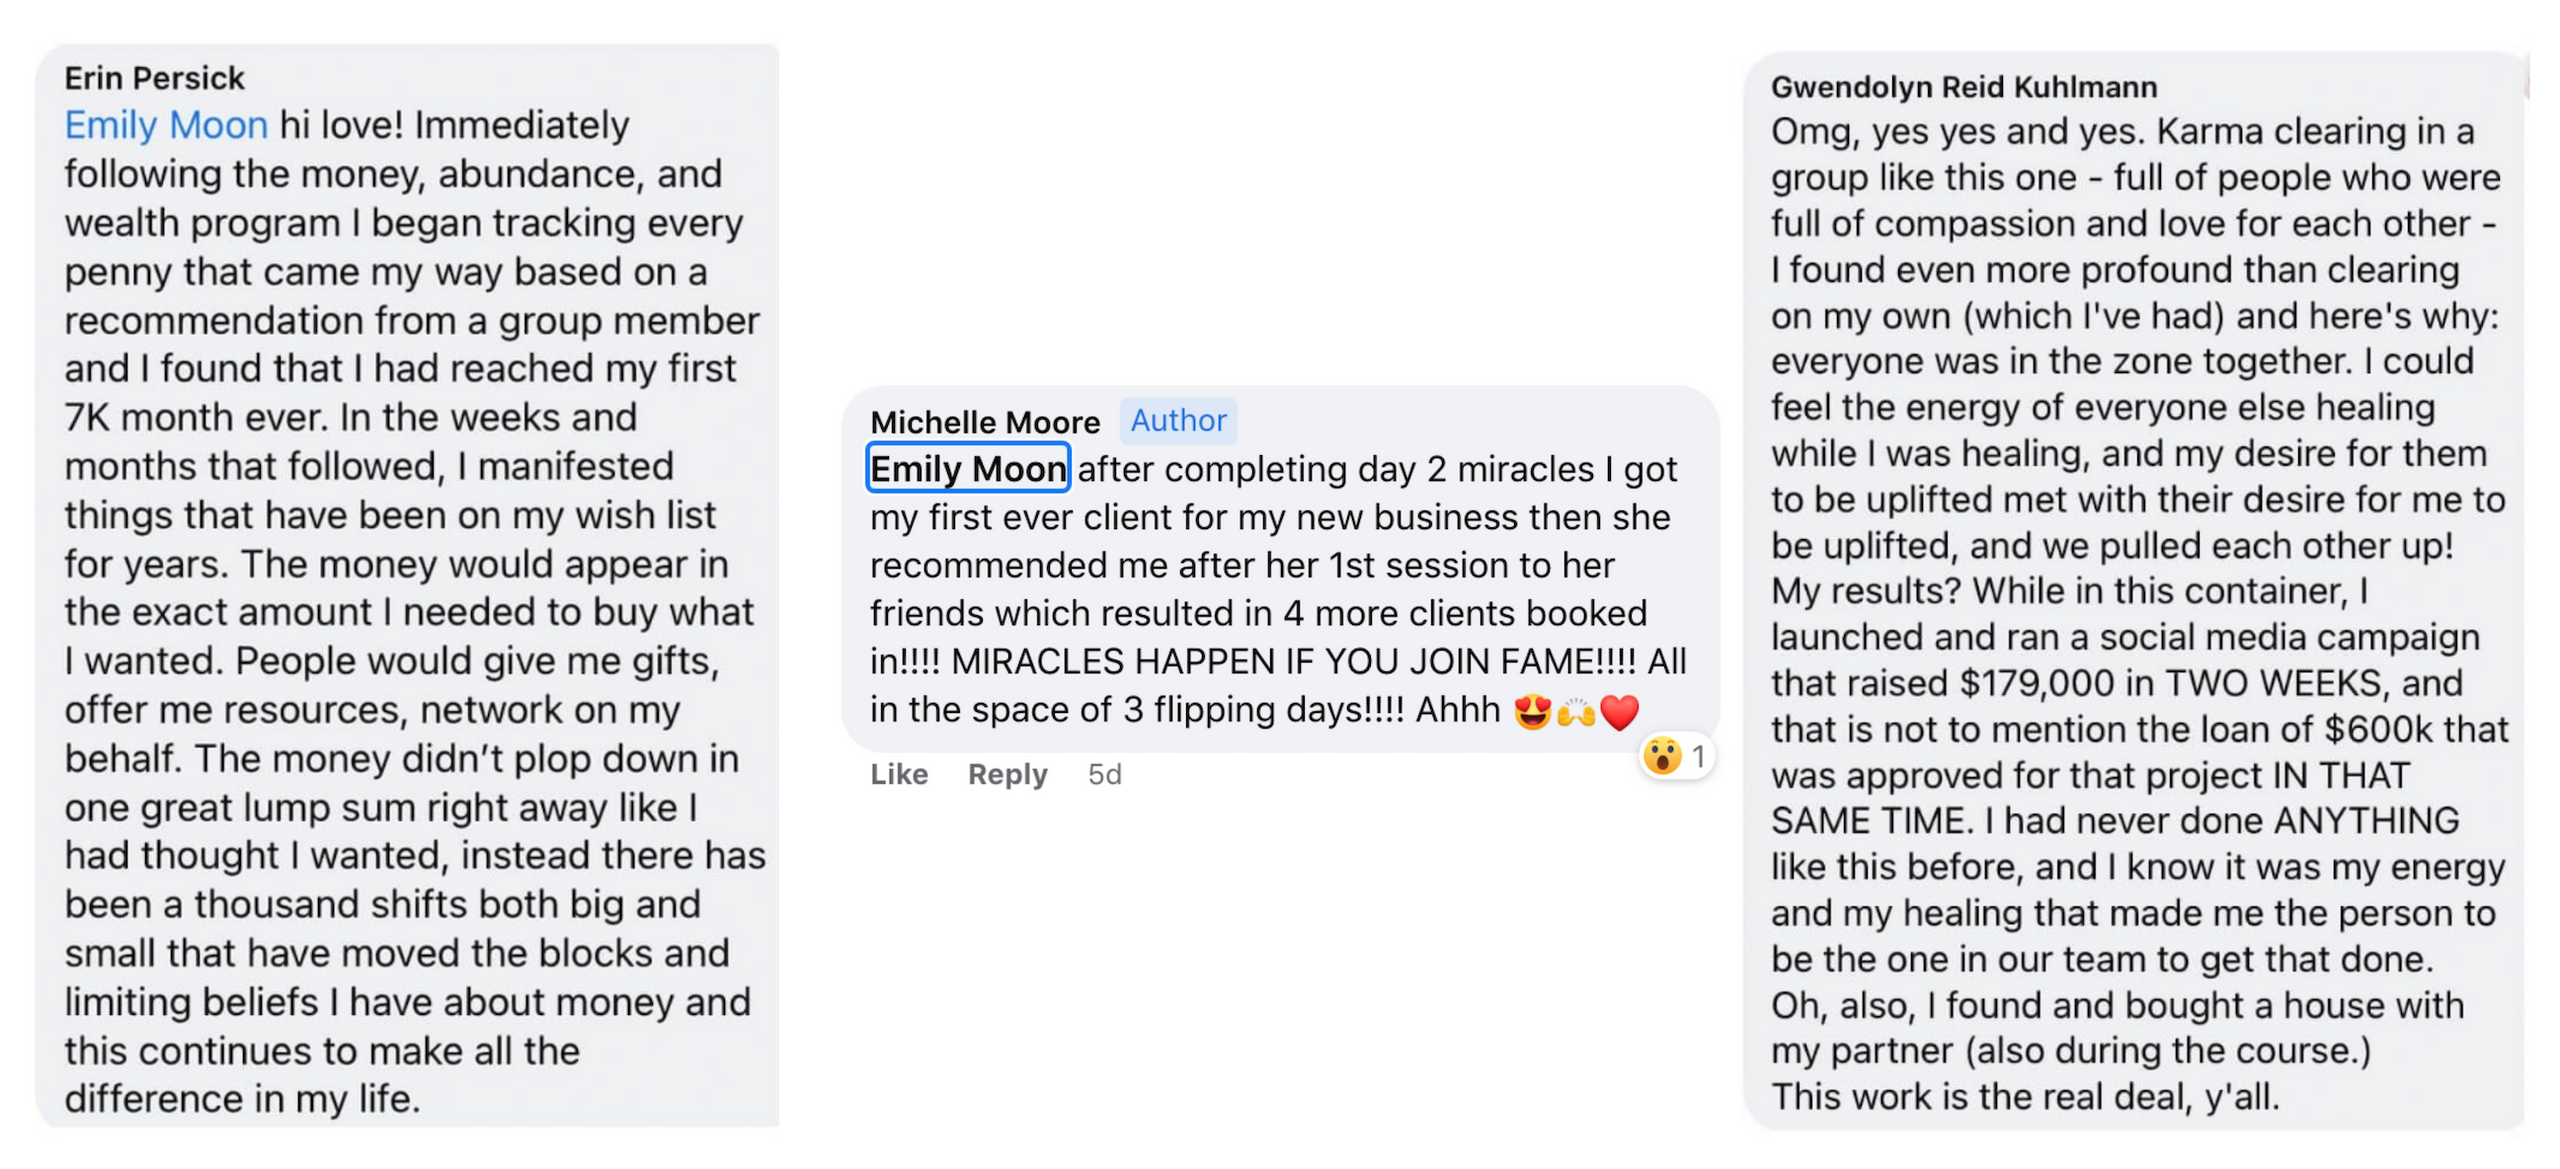Click the highlighted Emily Moon mention
The height and width of the screenshot is (1169, 2560).
click(x=967, y=468)
